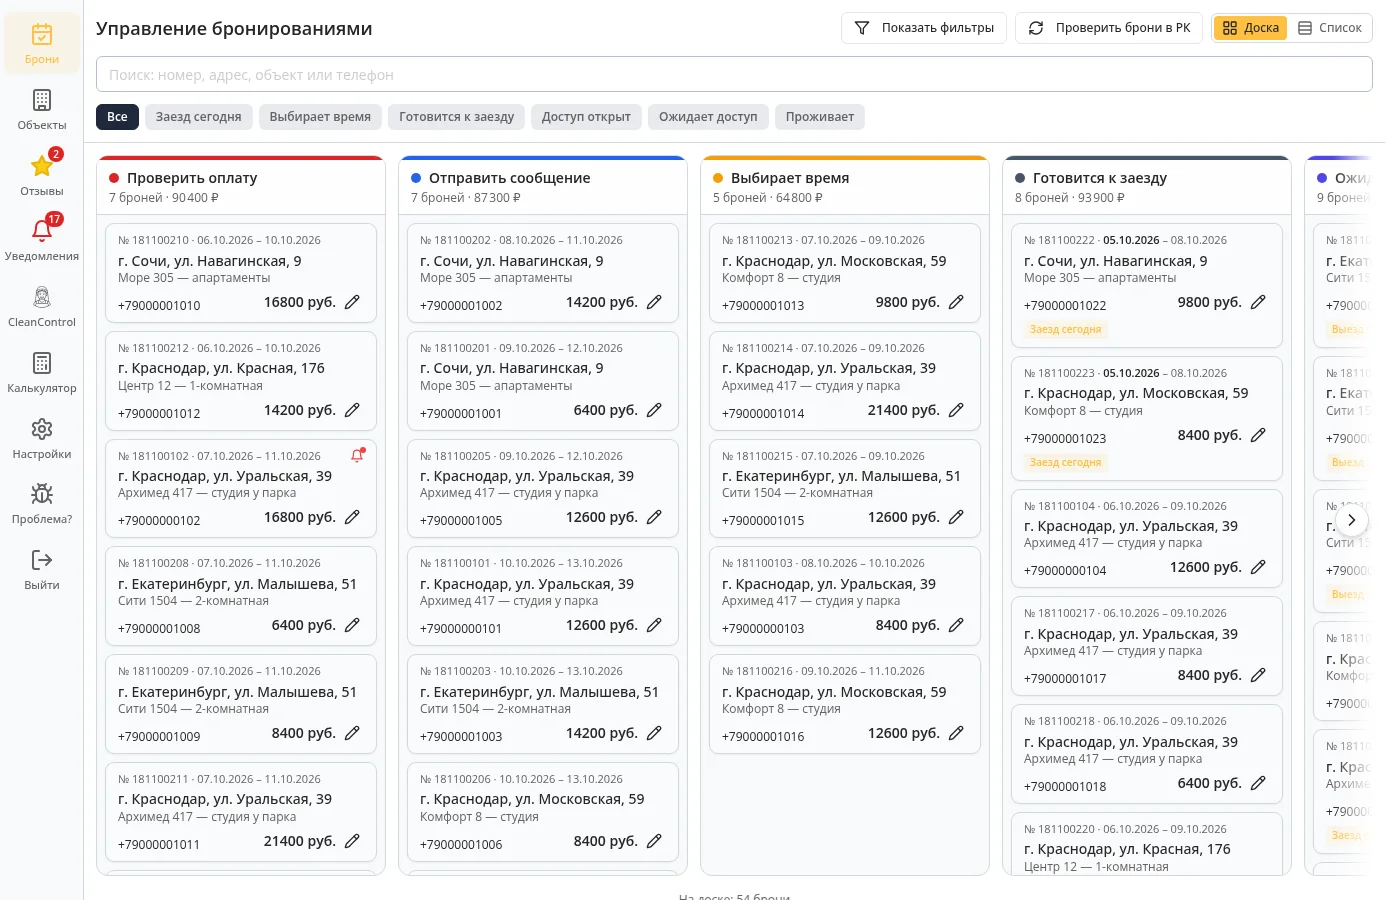Open the Калькулятор sidebar item
This screenshot has width=1400, height=900.
(x=41, y=372)
